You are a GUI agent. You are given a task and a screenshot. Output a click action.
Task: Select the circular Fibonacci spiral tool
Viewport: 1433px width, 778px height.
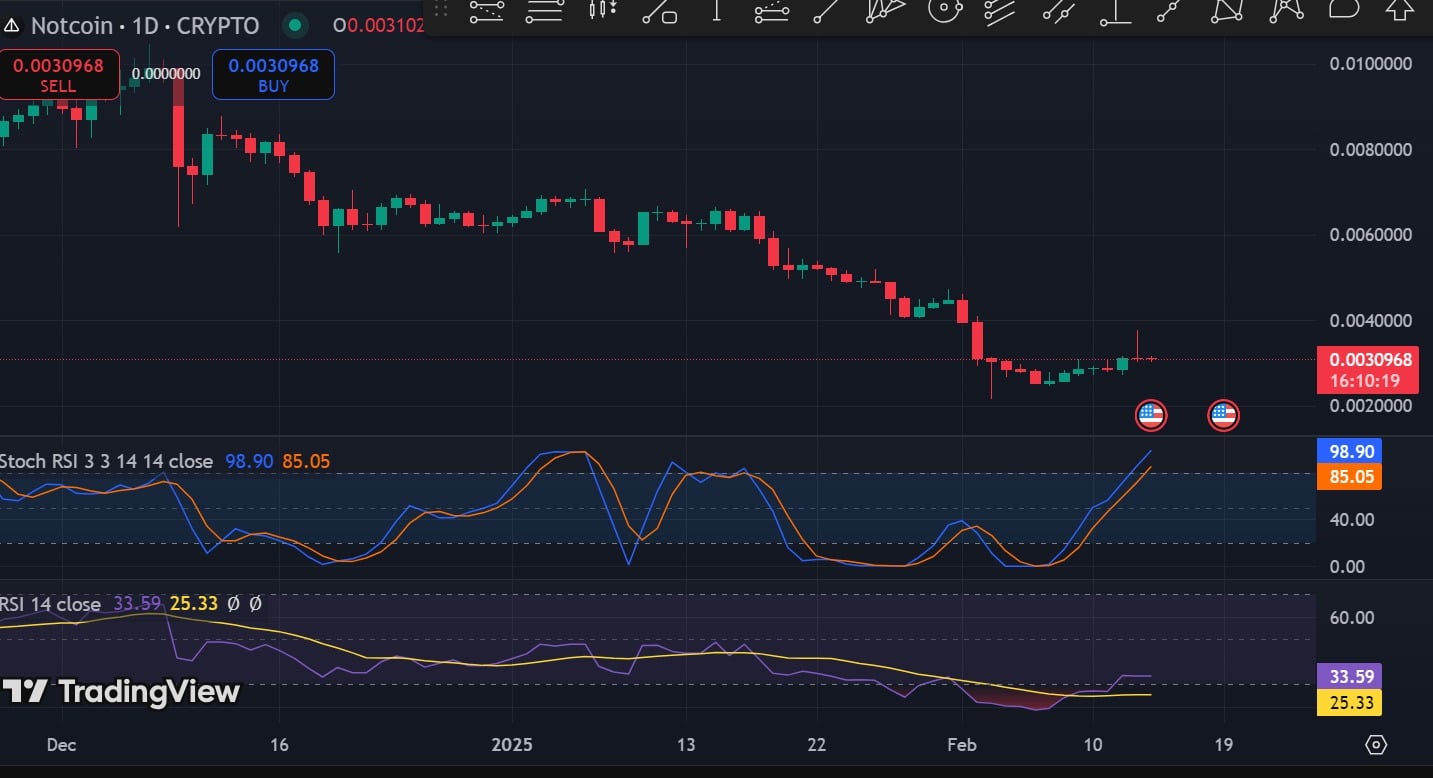click(x=943, y=10)
